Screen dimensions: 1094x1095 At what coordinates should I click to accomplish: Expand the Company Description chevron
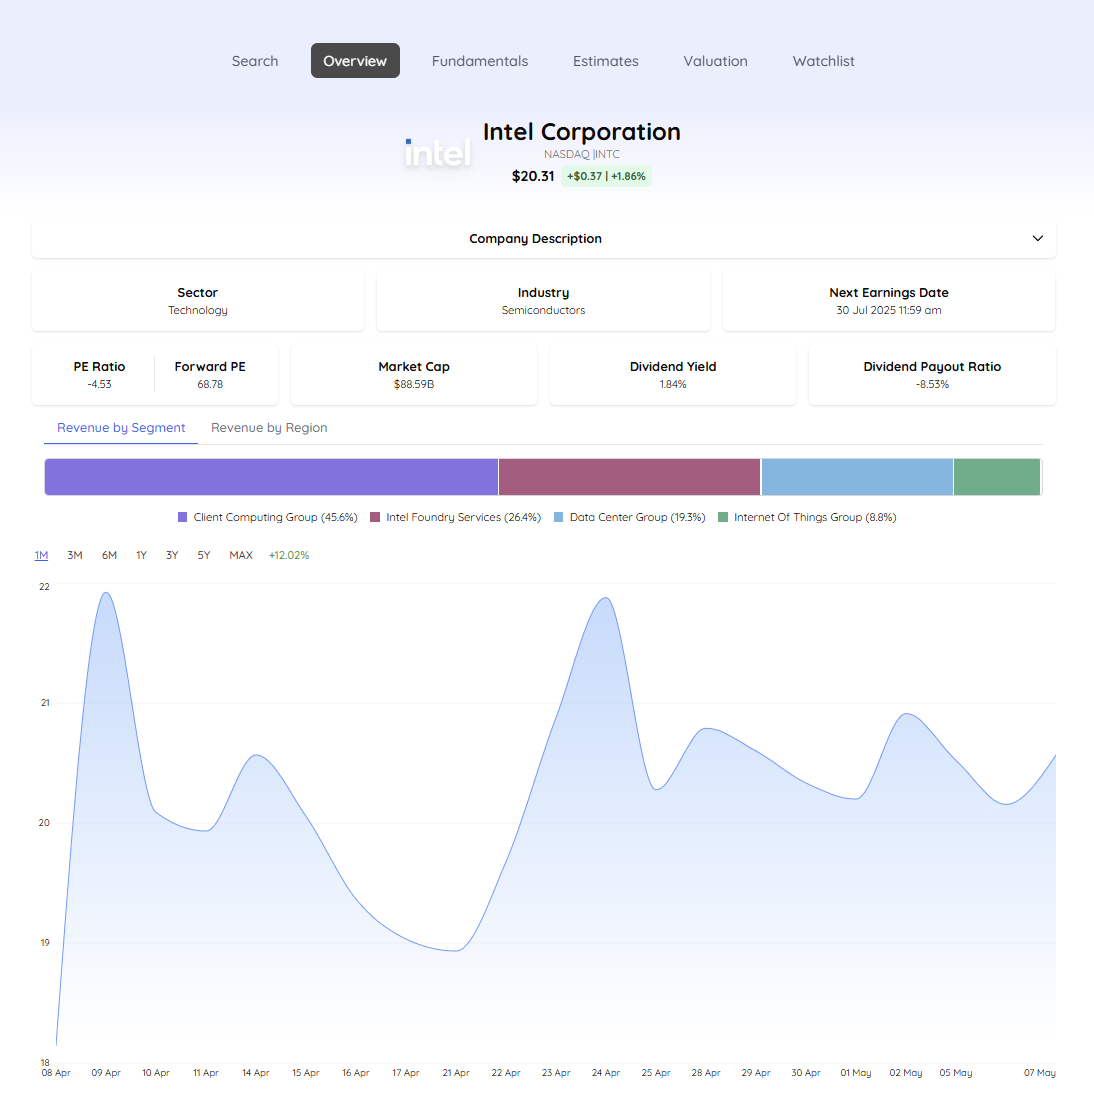1037,238
